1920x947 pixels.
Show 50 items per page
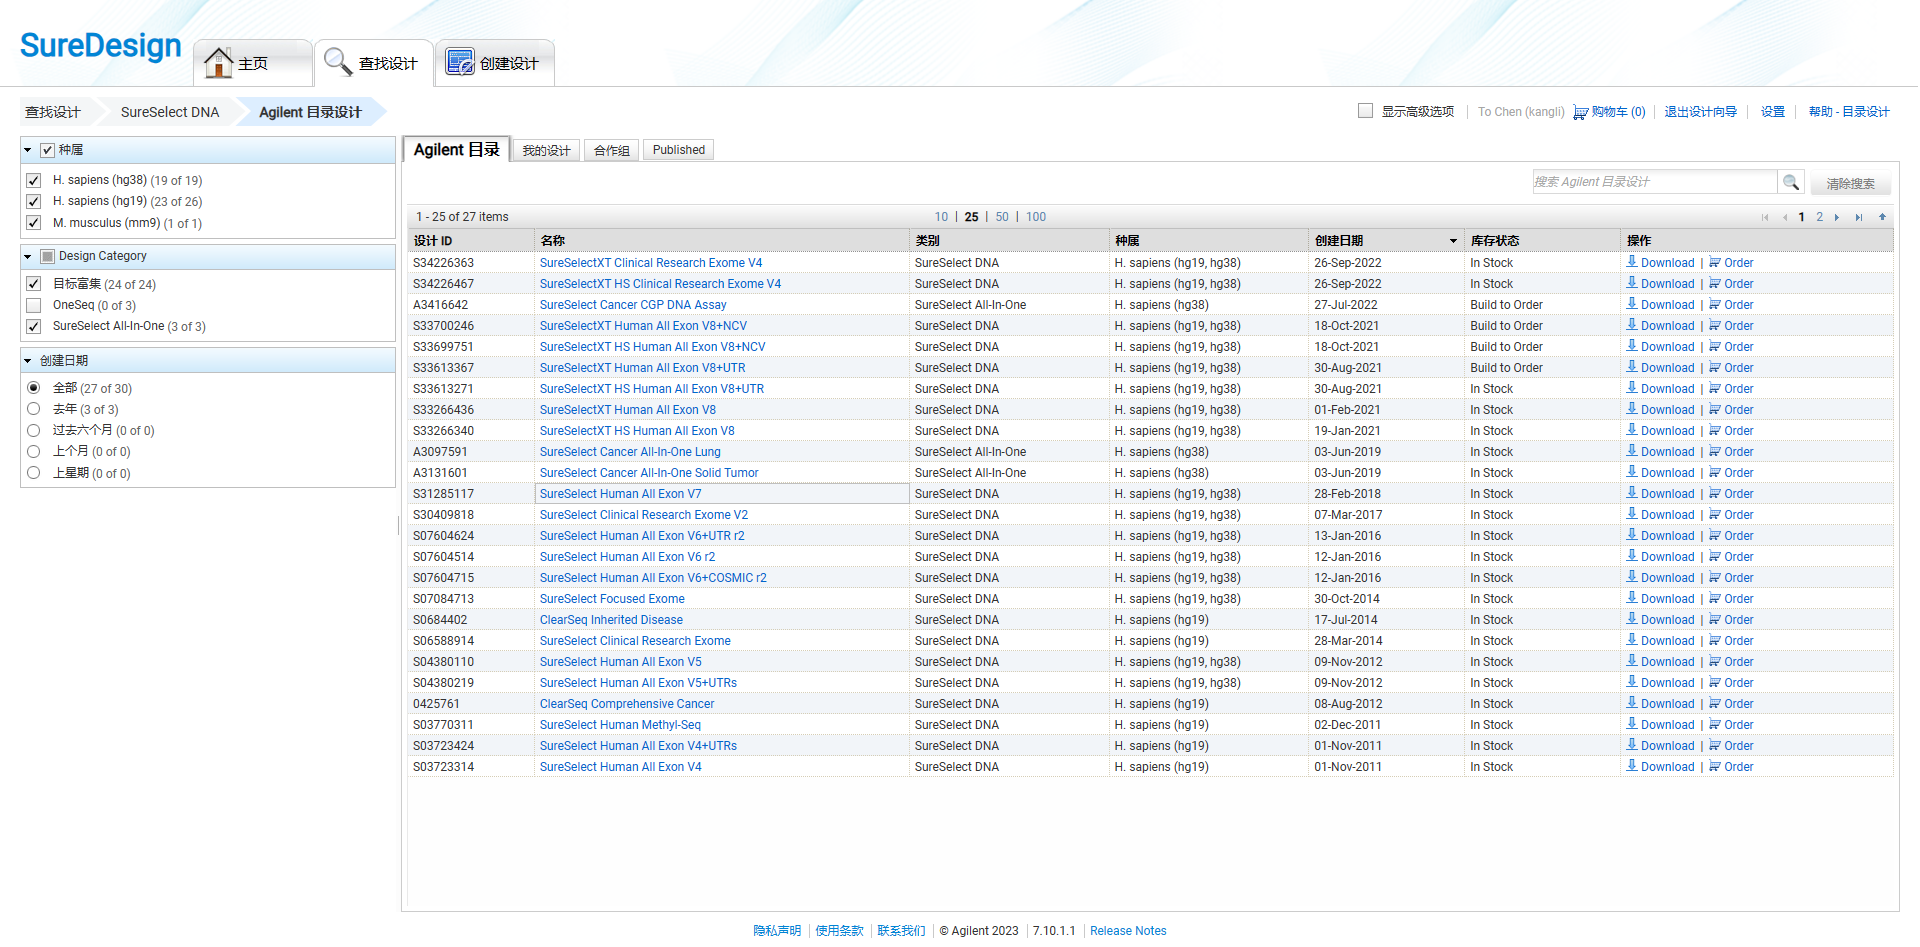click(x=1002, y=217)
